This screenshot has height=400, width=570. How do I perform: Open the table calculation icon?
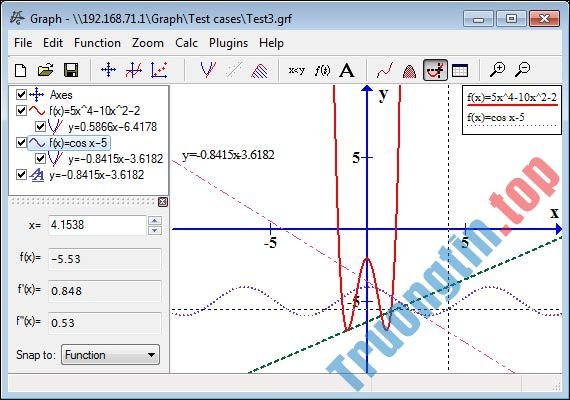pyautogui.click(x=459, y=70)
